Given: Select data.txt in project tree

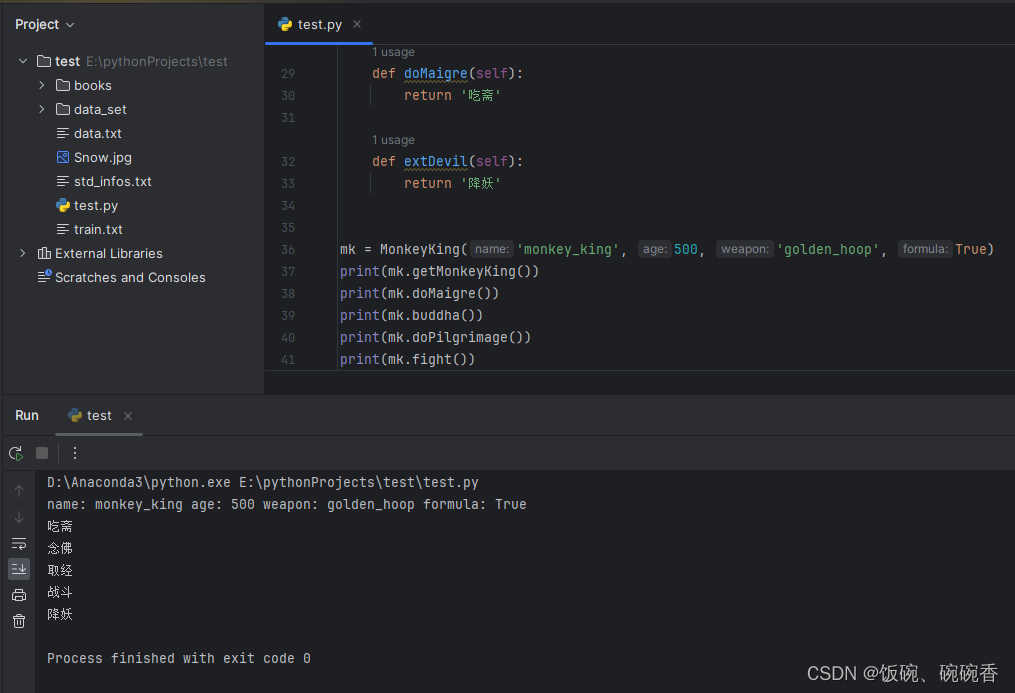Looking at the screenshot, I should click(x=98, y=133).
